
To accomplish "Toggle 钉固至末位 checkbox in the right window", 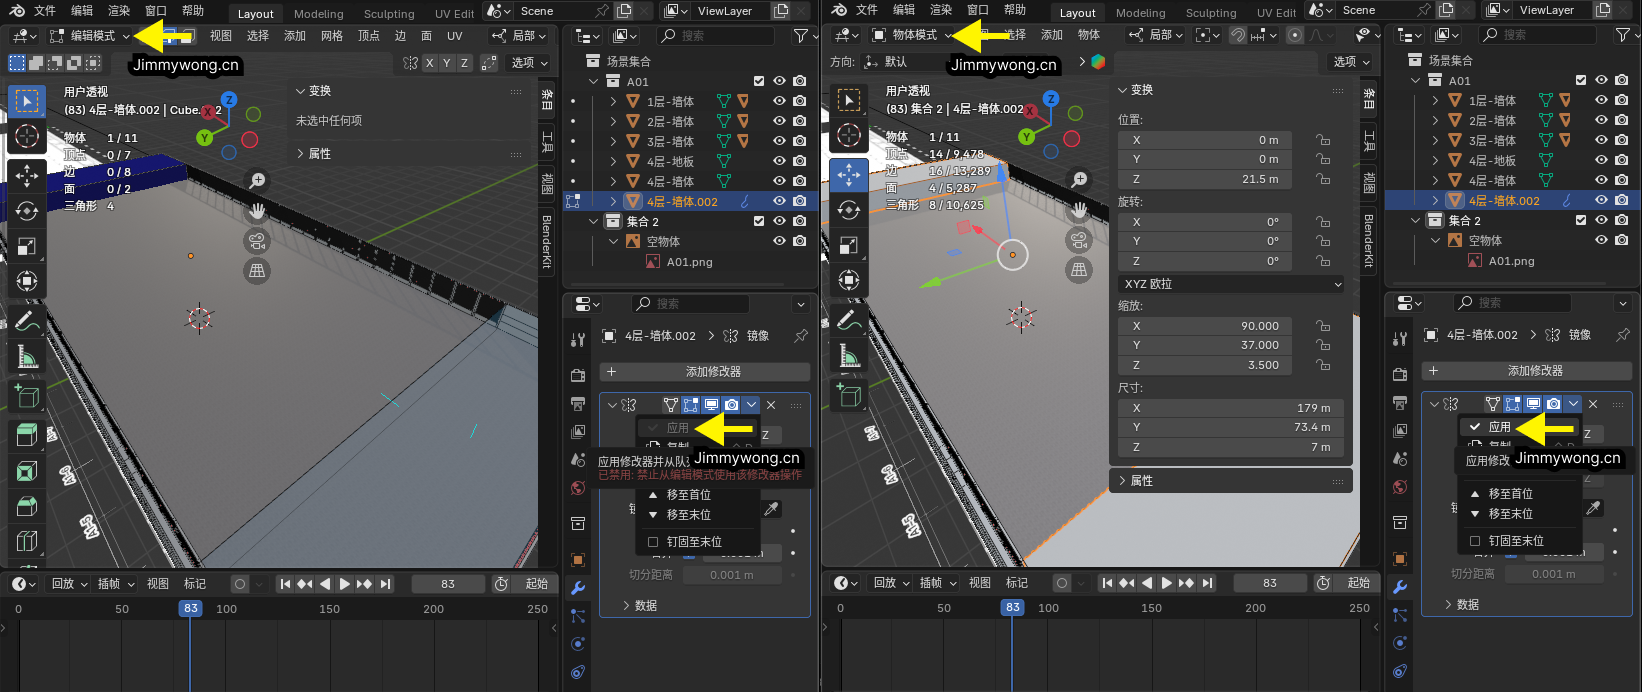I will (x=1475, y=541).
